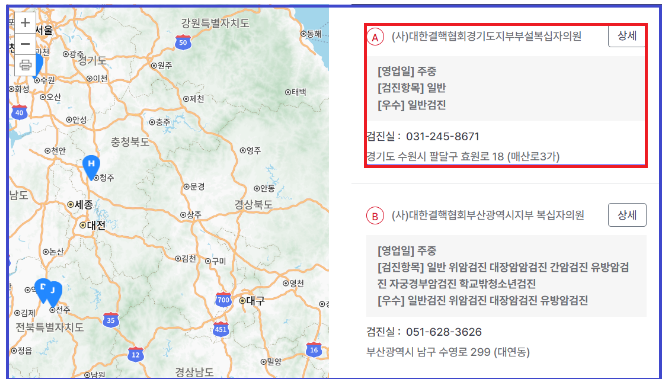Print the map using printer icon
The image size is (664, 383).
25,65
